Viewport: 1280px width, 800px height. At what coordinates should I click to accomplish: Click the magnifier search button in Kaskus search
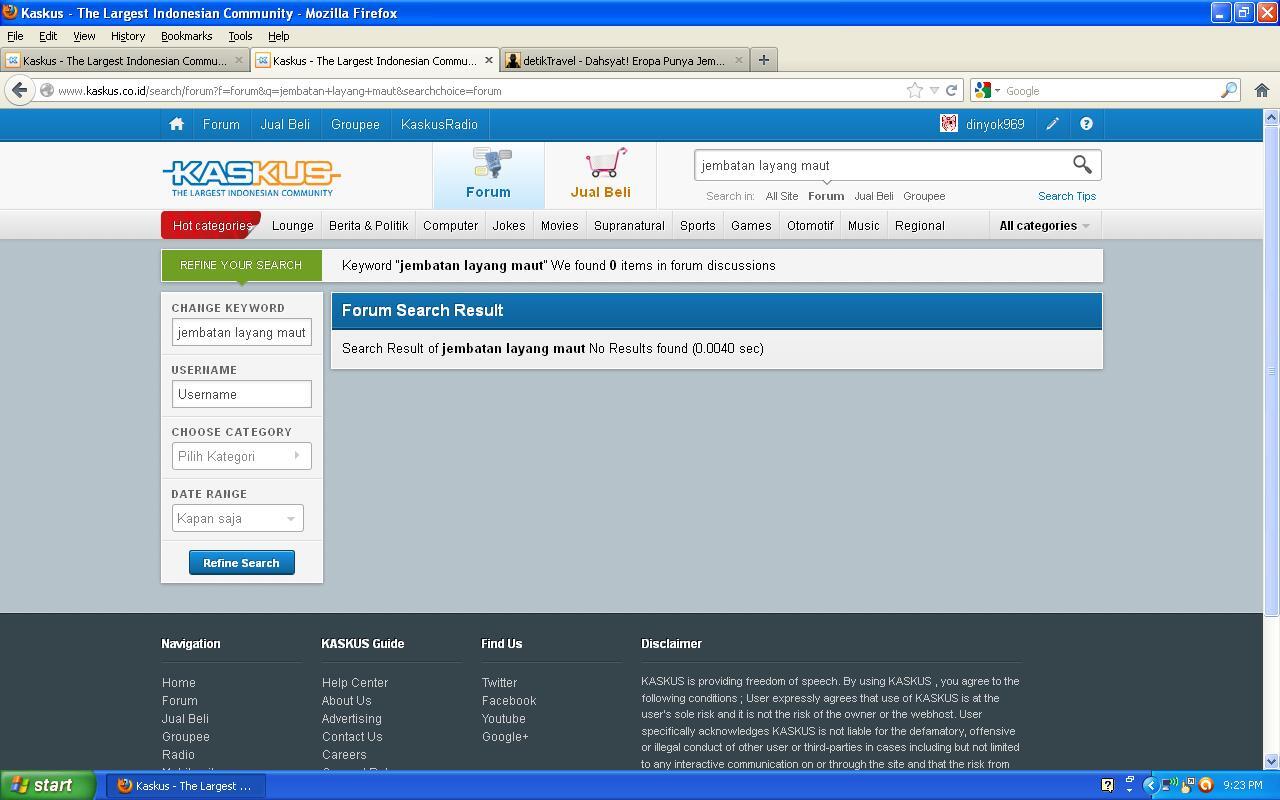(1082, 164)
